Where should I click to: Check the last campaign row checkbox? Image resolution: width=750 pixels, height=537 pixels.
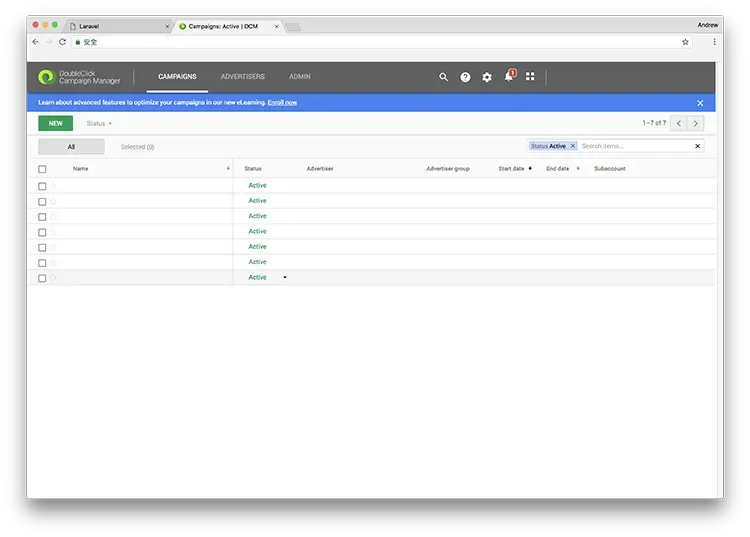point(42,278)
